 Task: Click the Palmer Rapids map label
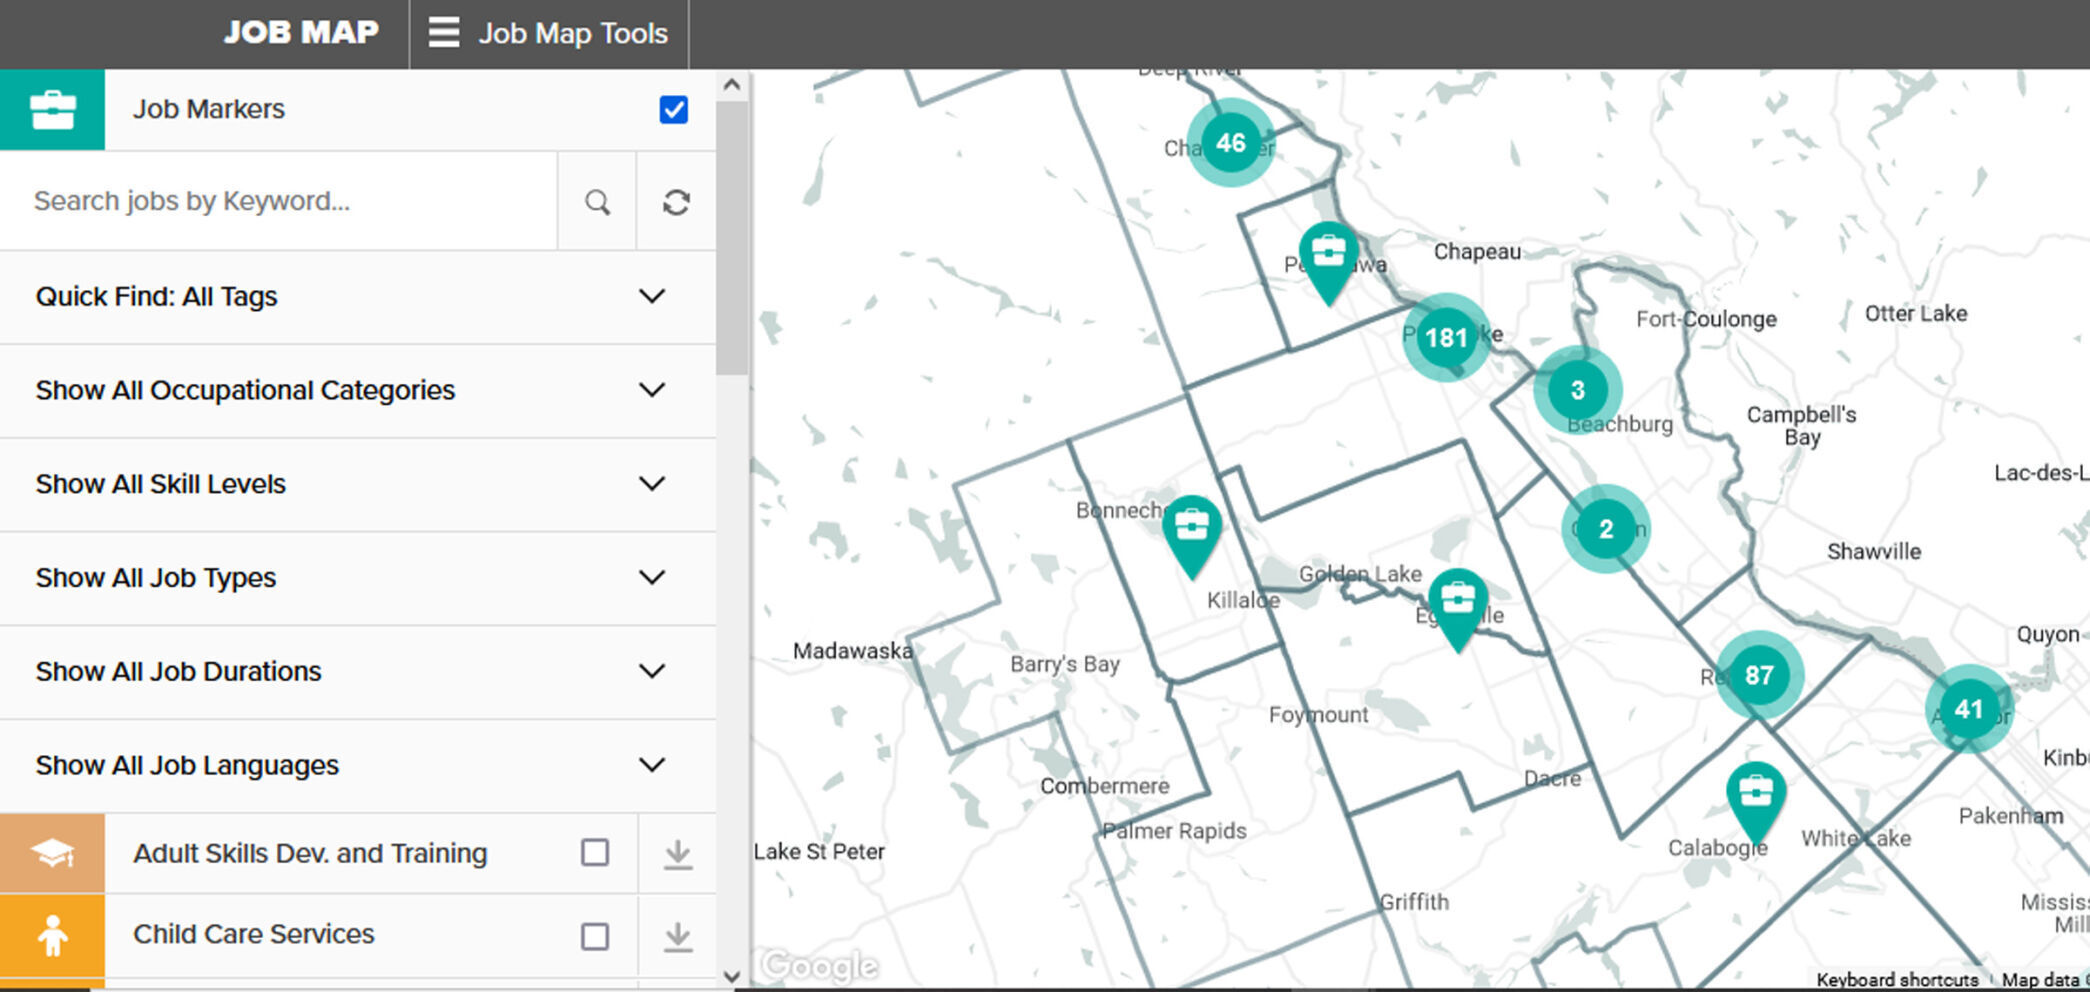click(1174, 831)
